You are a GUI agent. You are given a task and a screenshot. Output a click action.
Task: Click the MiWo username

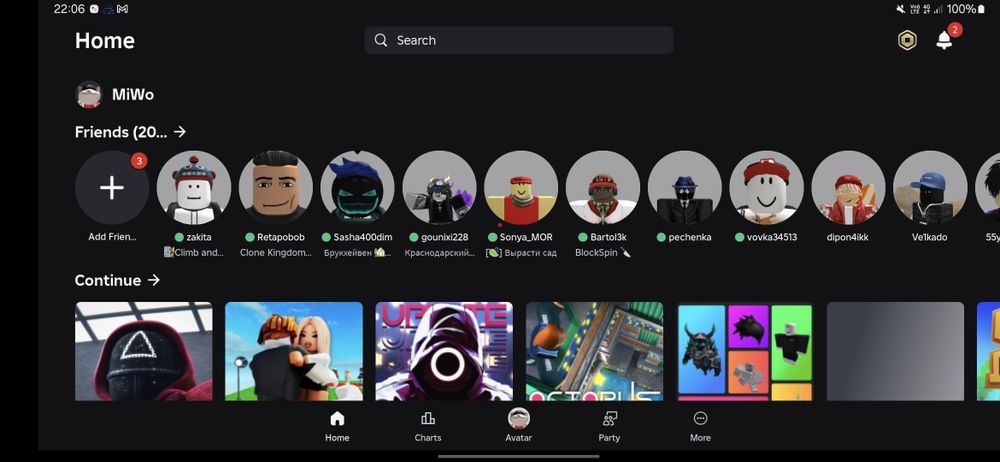click(133, 94)
